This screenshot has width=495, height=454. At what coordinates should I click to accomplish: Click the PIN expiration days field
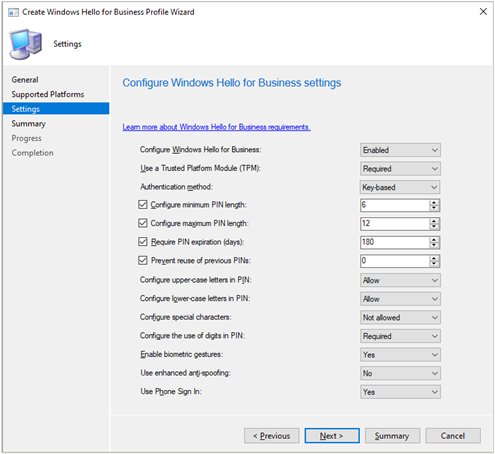coord(395,242)
